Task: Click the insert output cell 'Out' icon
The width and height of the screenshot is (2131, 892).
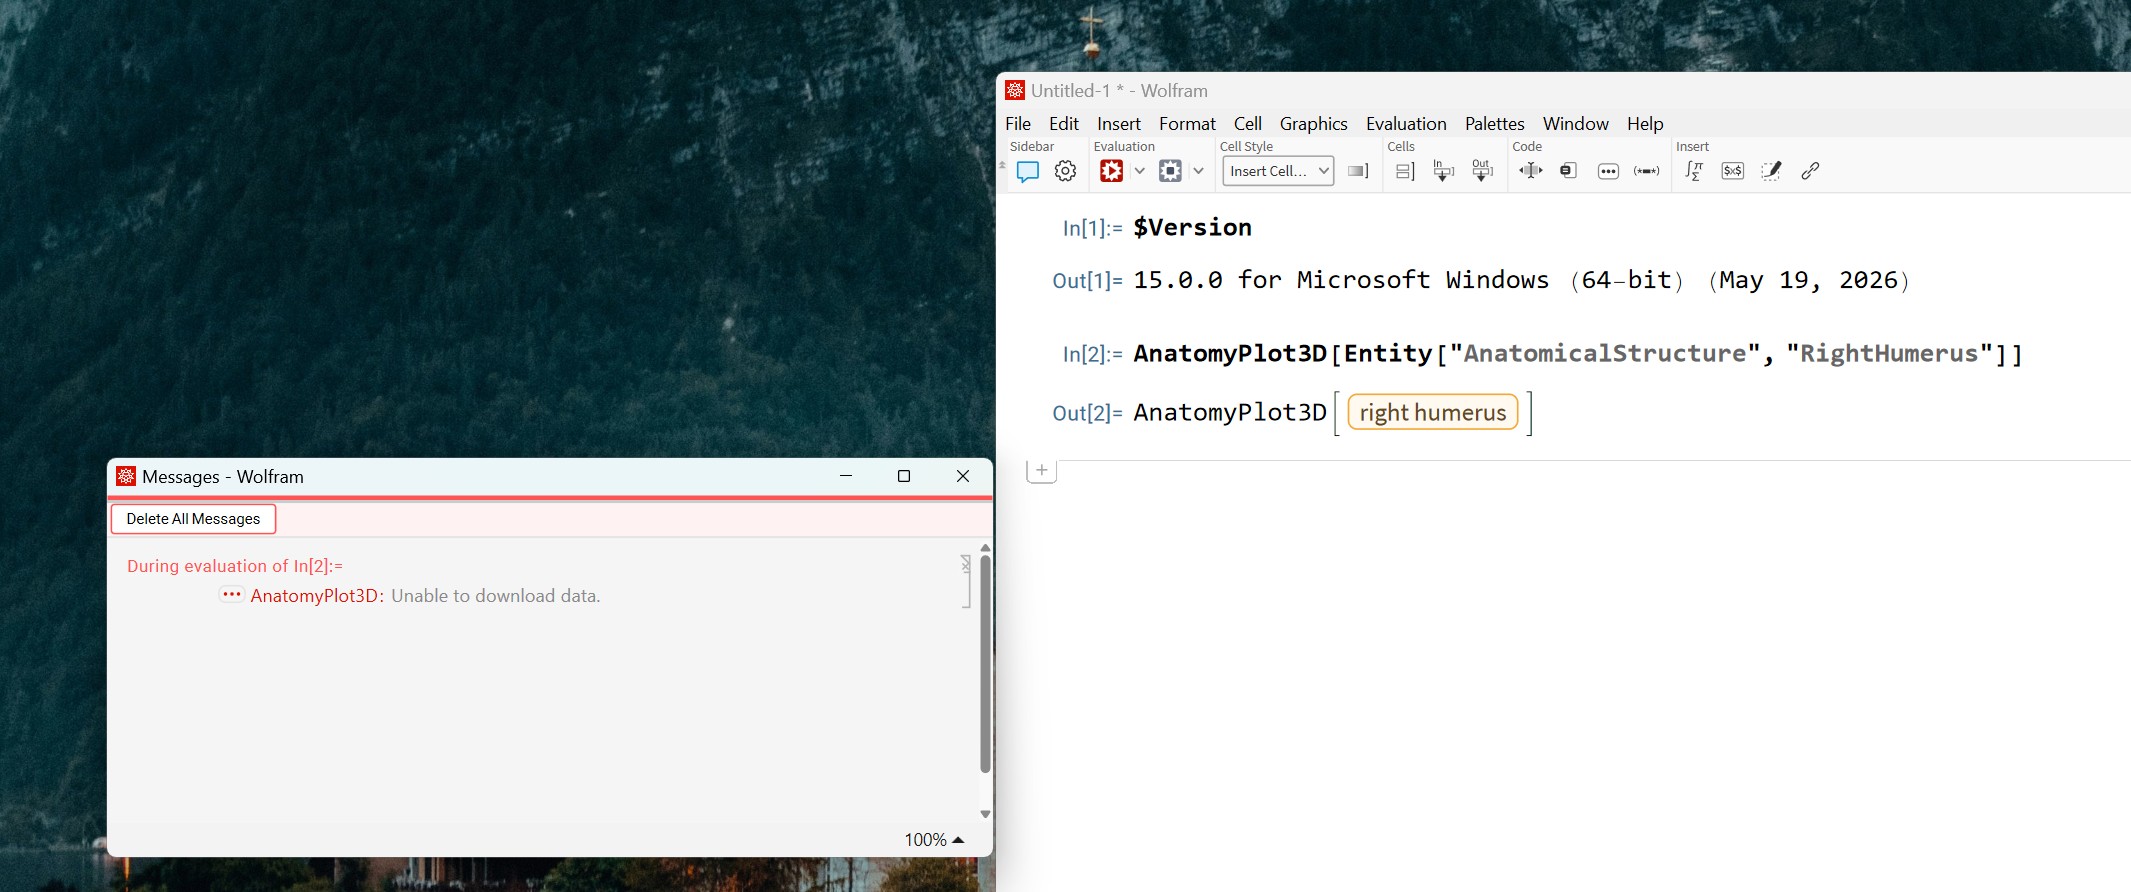Action: (x=1482, y=171)
